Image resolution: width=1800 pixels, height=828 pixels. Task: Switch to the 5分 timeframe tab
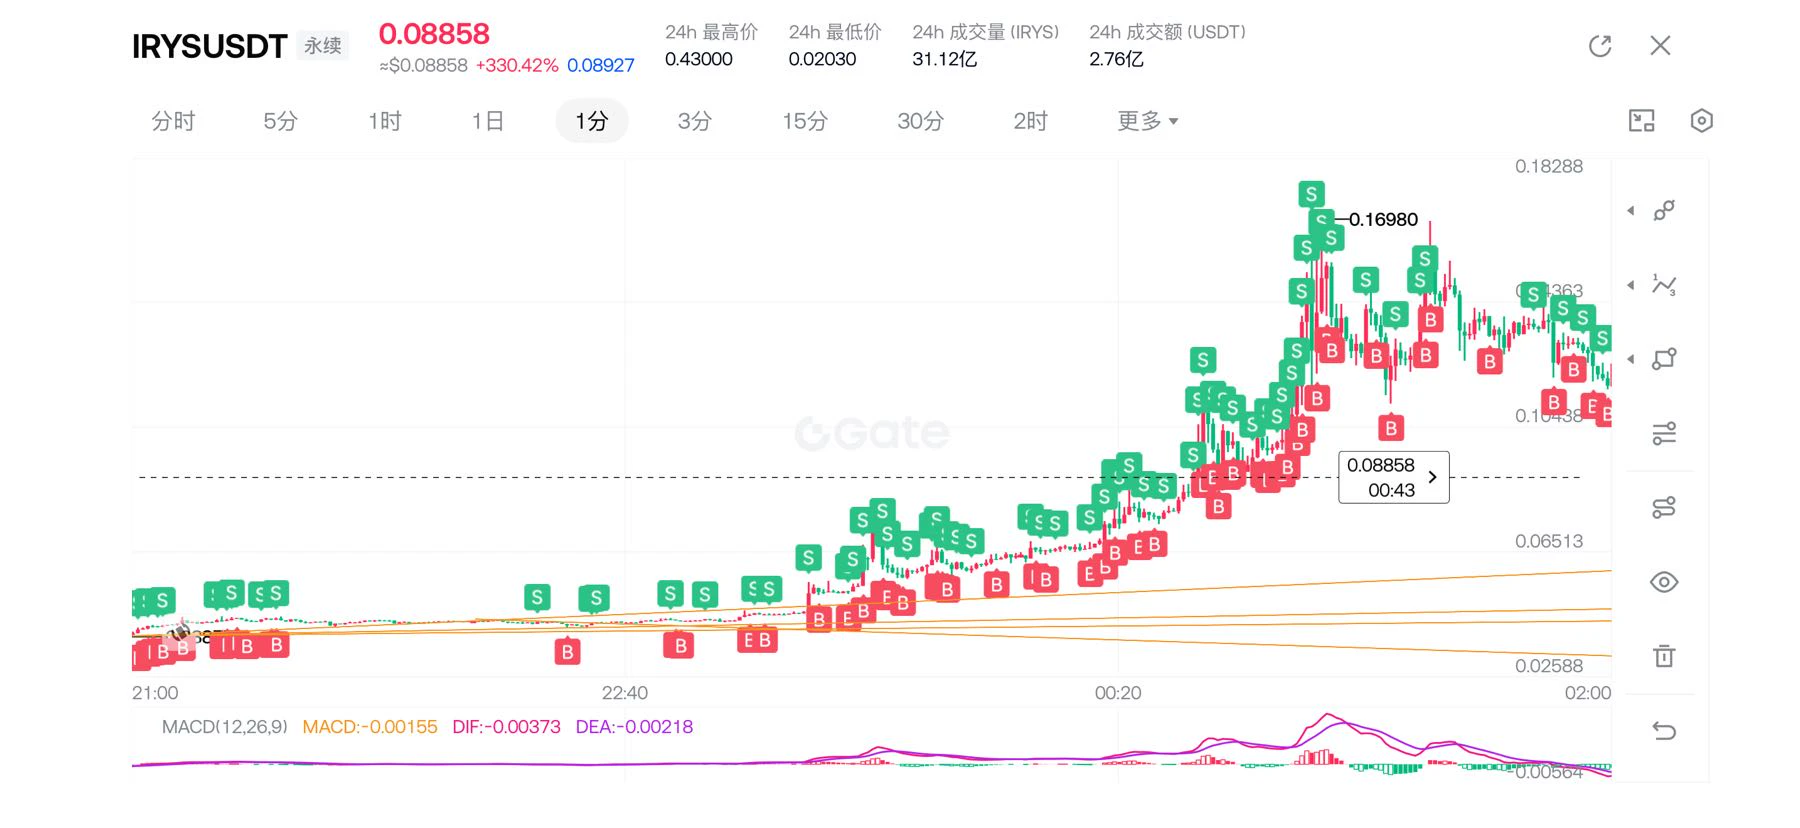click(x=281, y=121)
